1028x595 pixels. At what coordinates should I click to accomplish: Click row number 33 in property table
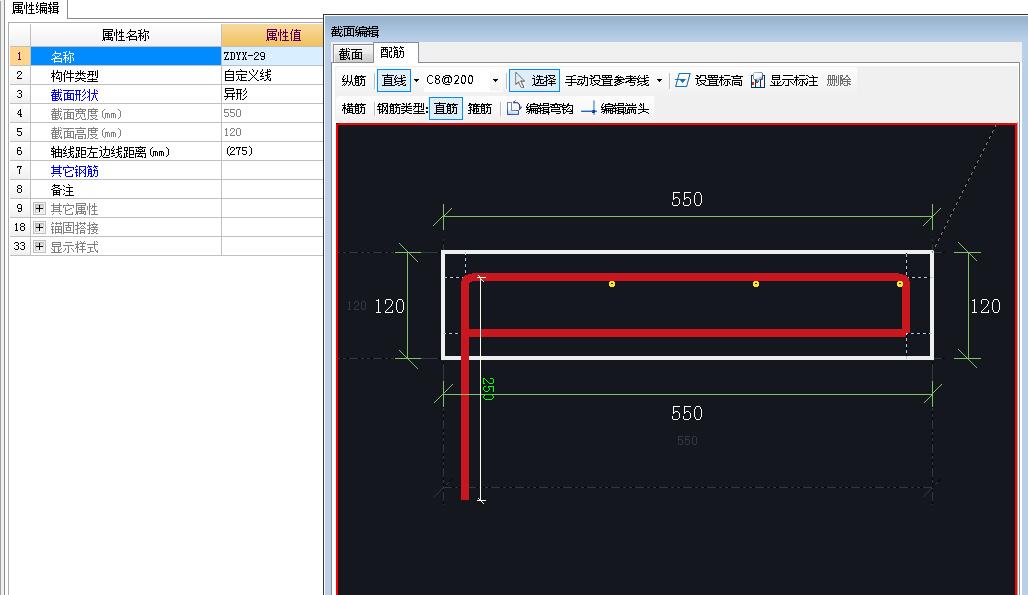[x=20, y=246]
